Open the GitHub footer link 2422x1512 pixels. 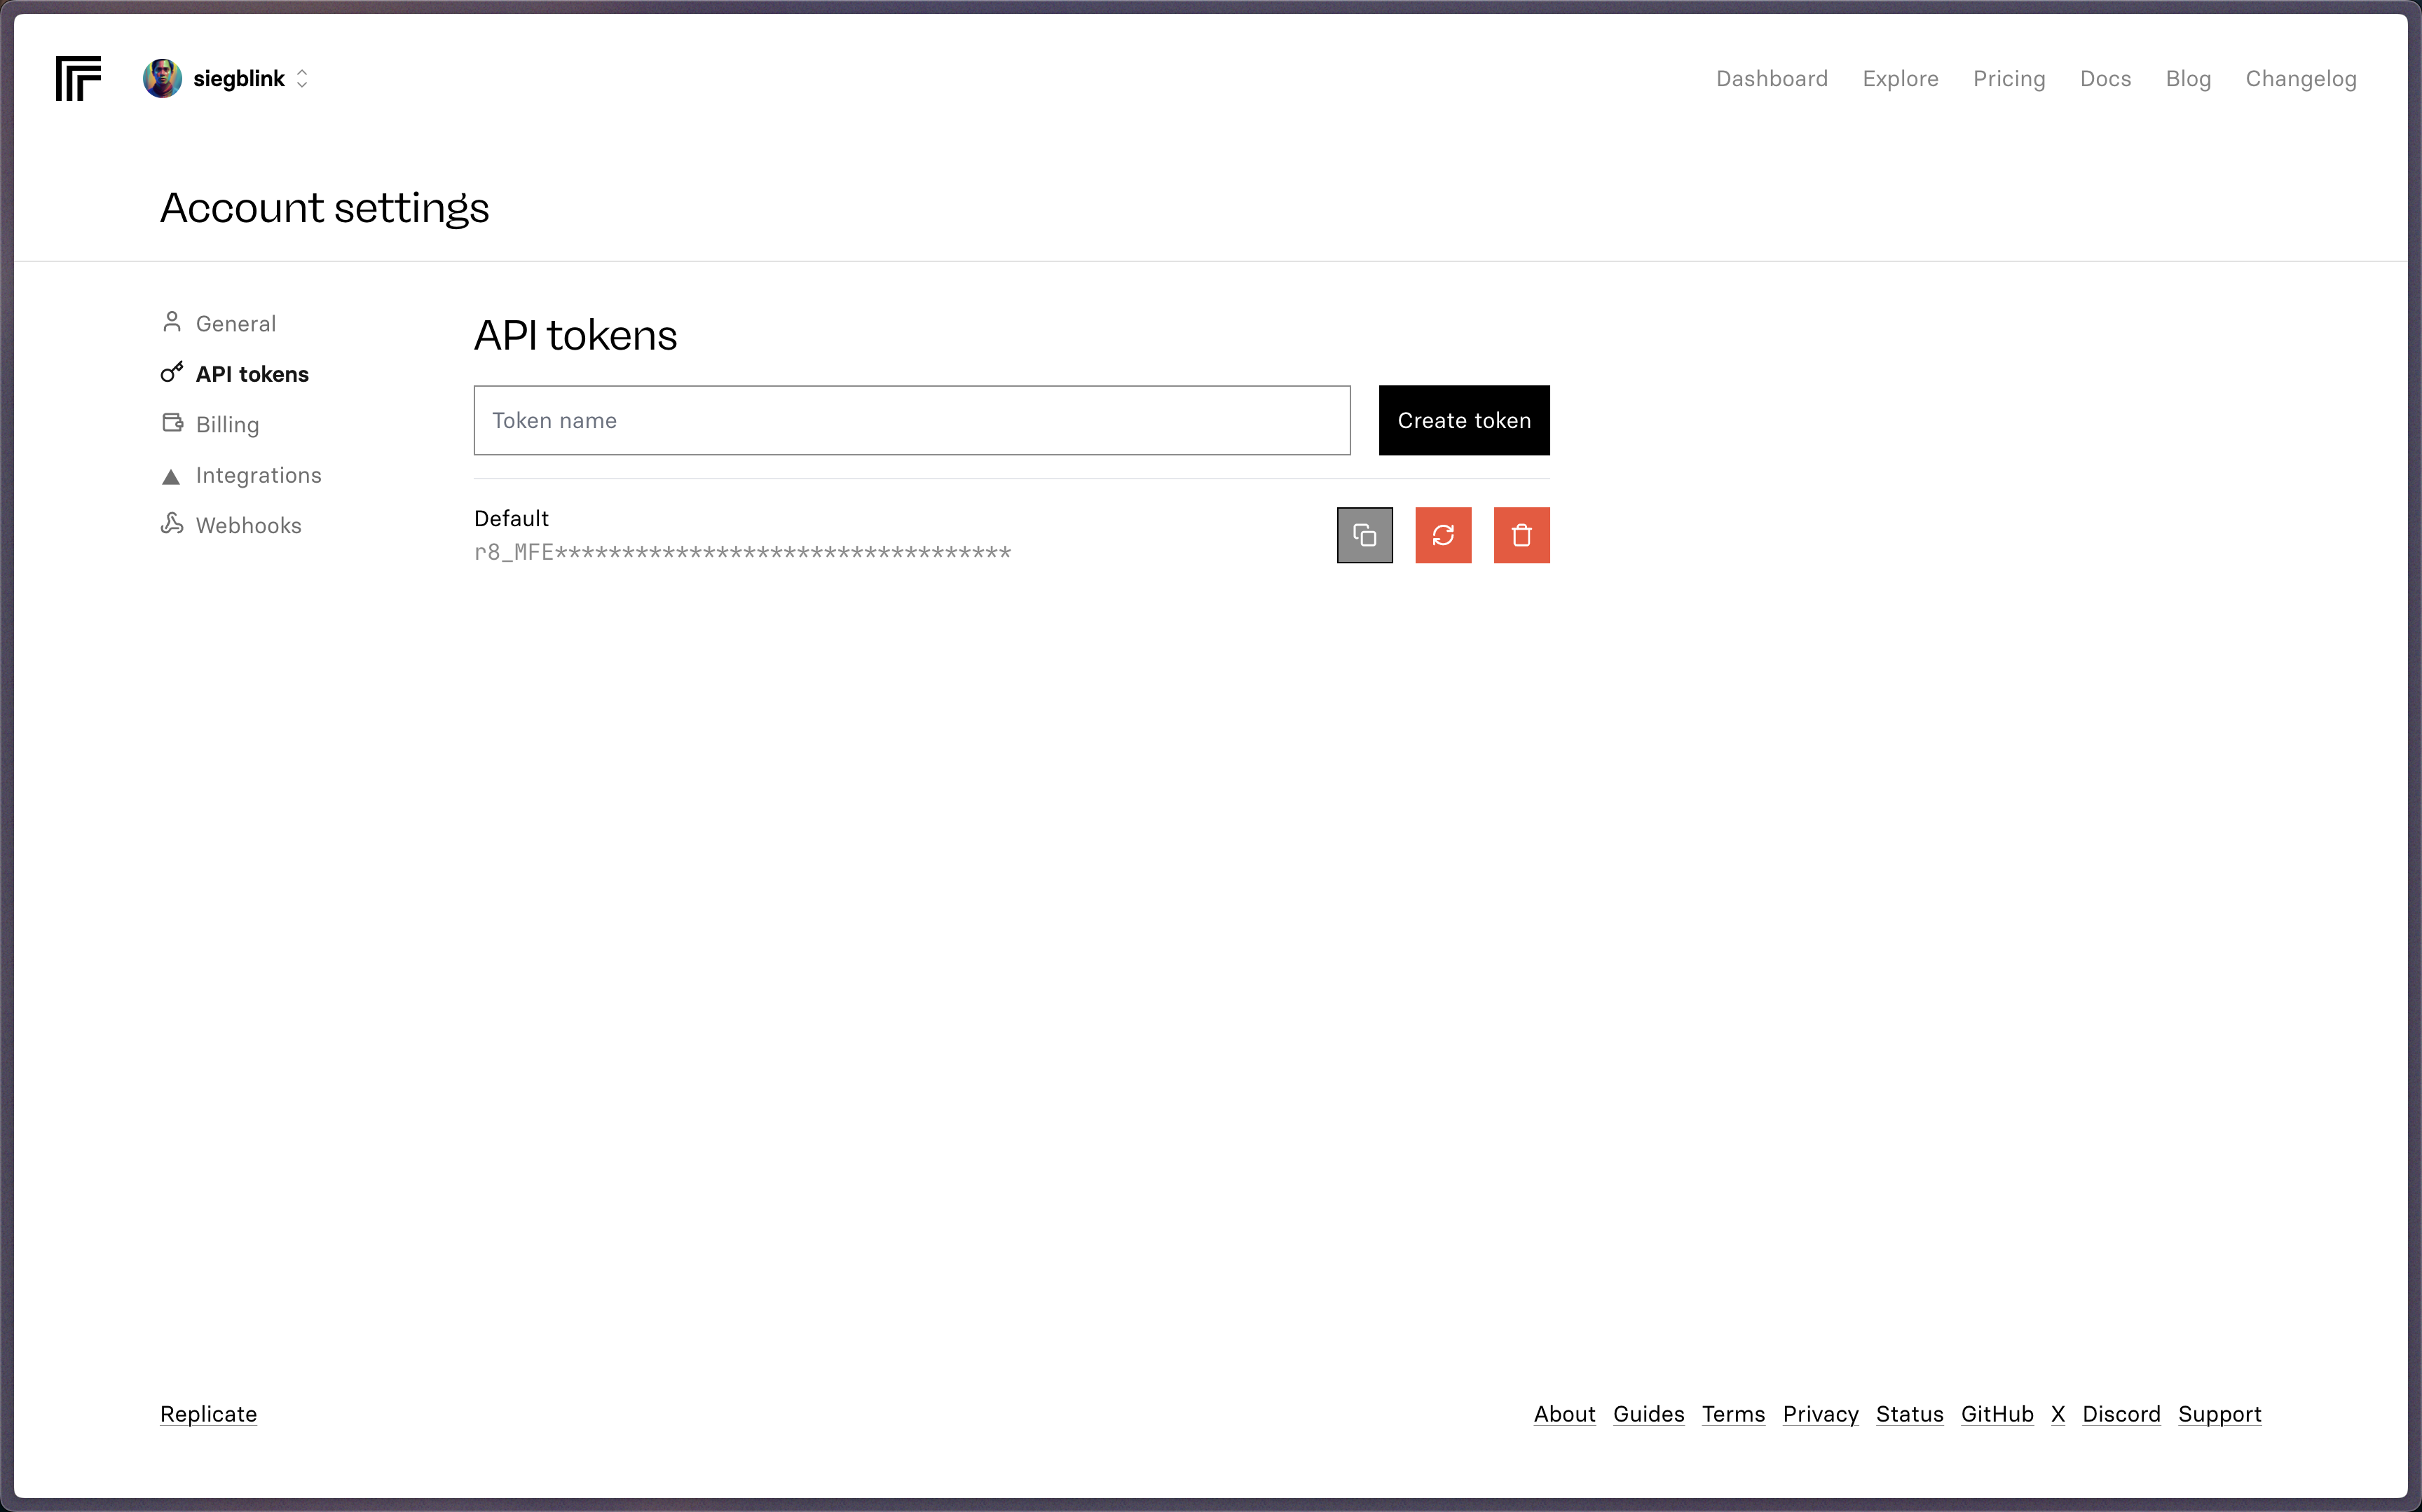pyautogui.click(x=1996, y=1413)
